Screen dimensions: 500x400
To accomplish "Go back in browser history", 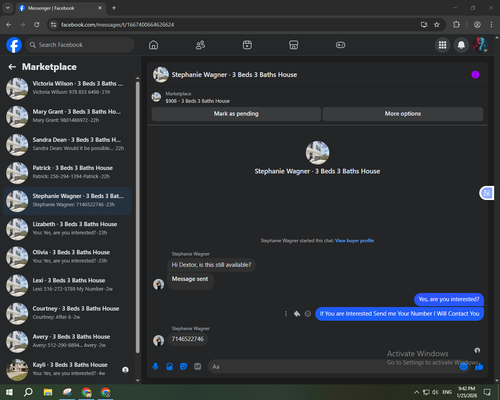I will click(x=9, y=25).
